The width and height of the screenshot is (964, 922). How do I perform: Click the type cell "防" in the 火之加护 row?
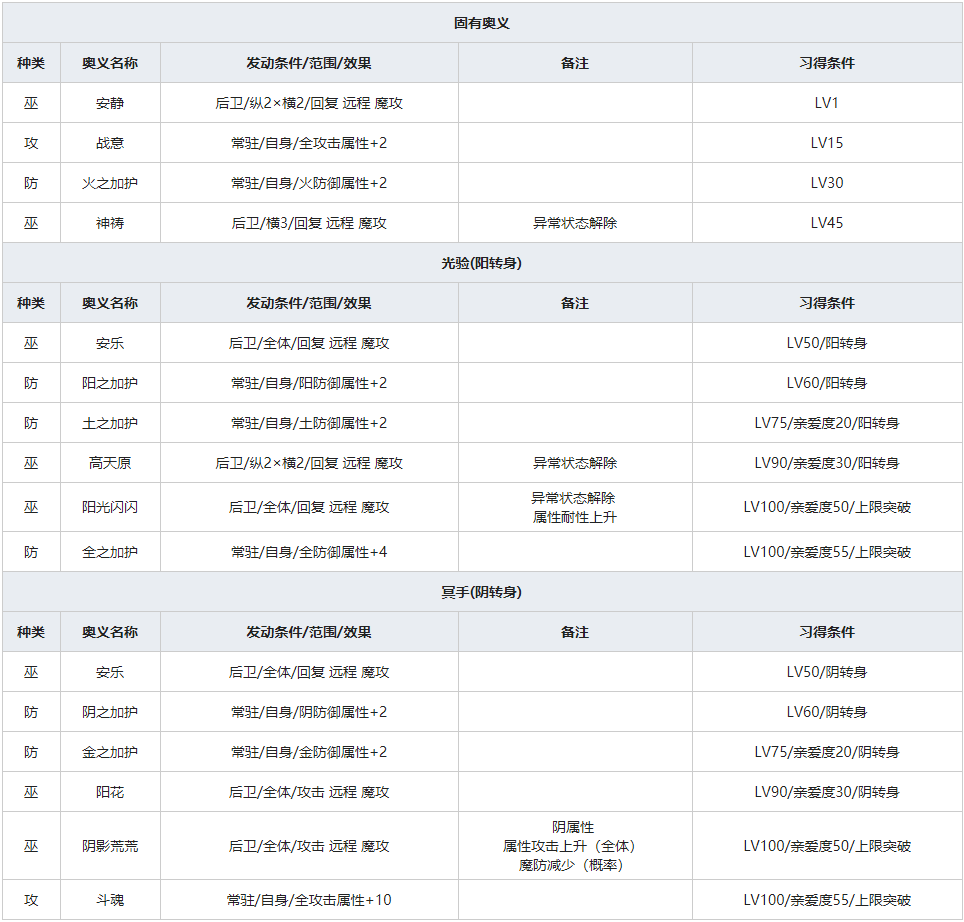click(31, 183)
